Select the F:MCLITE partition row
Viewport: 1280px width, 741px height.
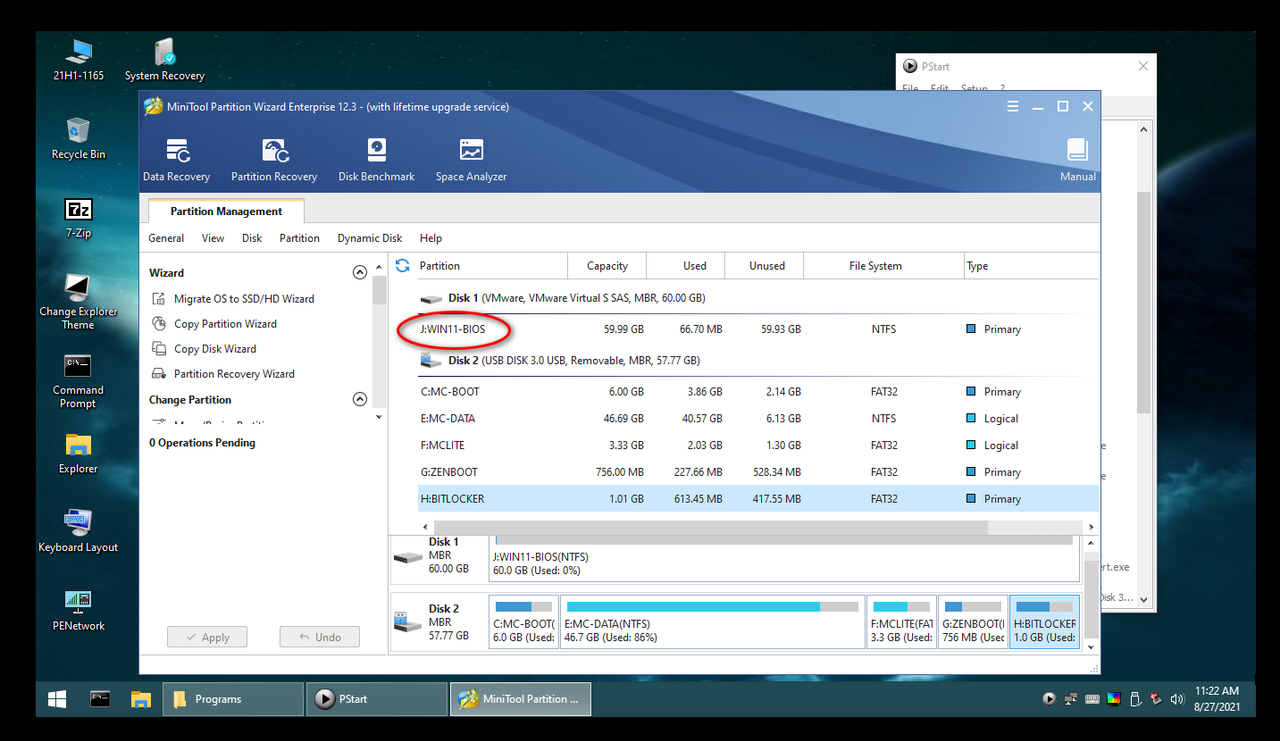(x=757, y=446)
